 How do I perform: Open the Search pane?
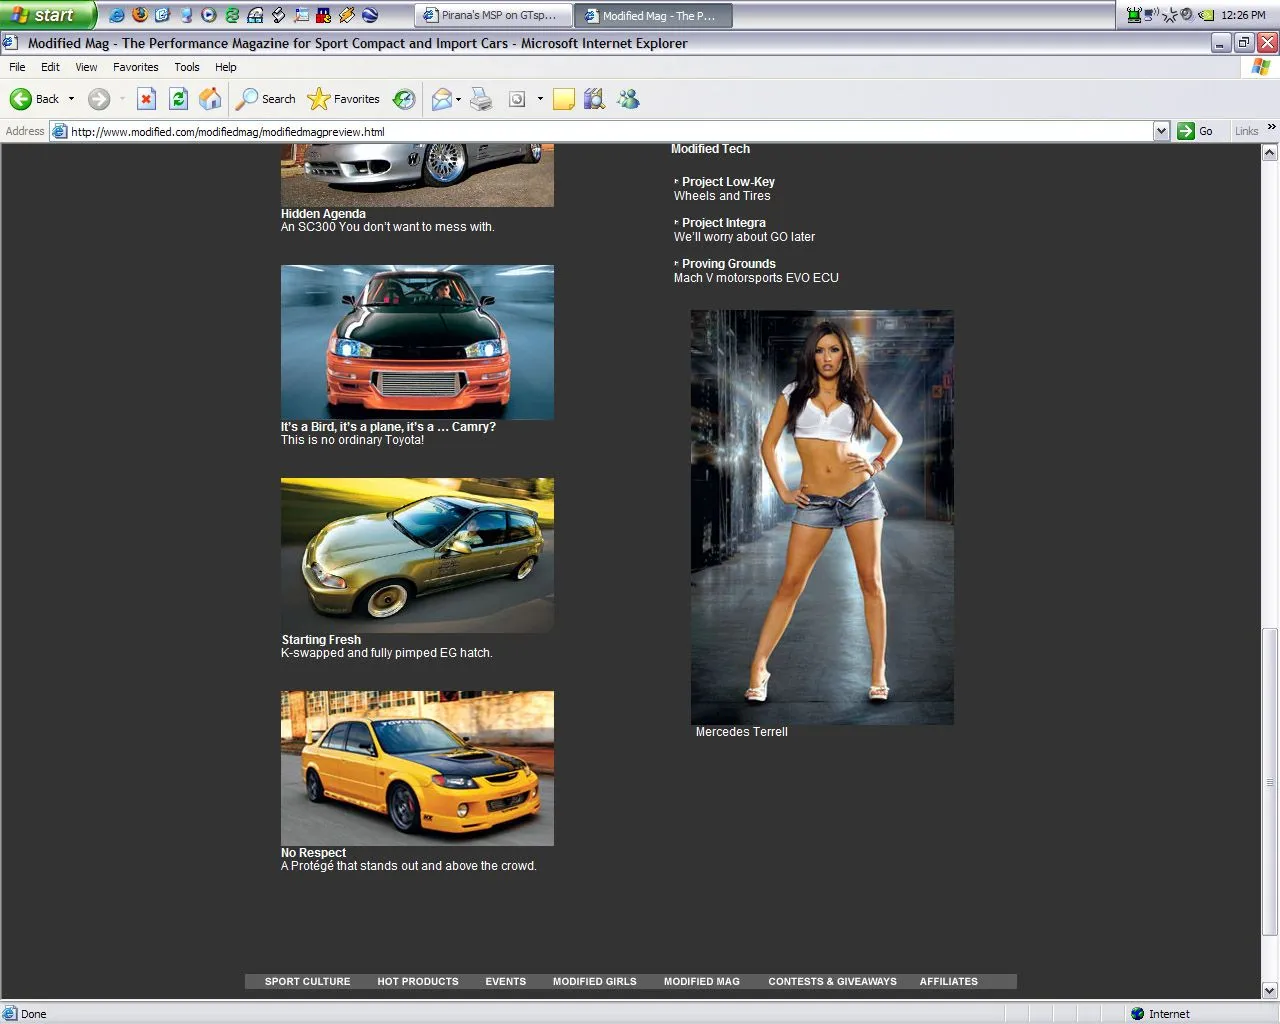pyautogui.click(x=266, y=99)
